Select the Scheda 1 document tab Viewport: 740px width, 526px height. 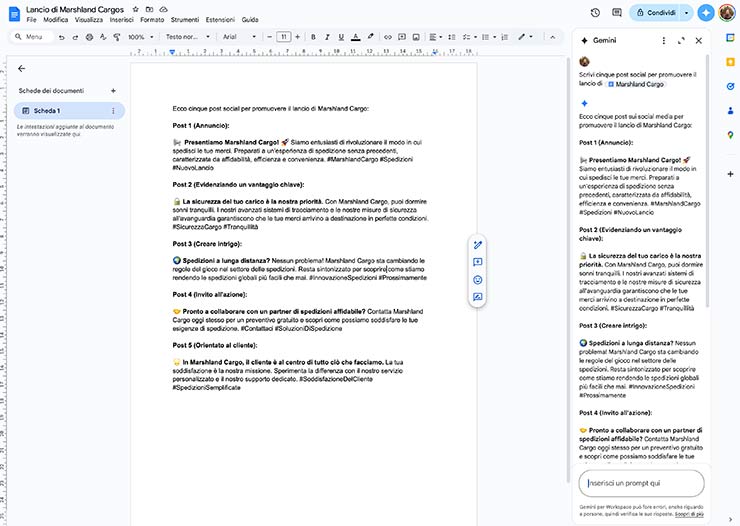pos(69,111)
